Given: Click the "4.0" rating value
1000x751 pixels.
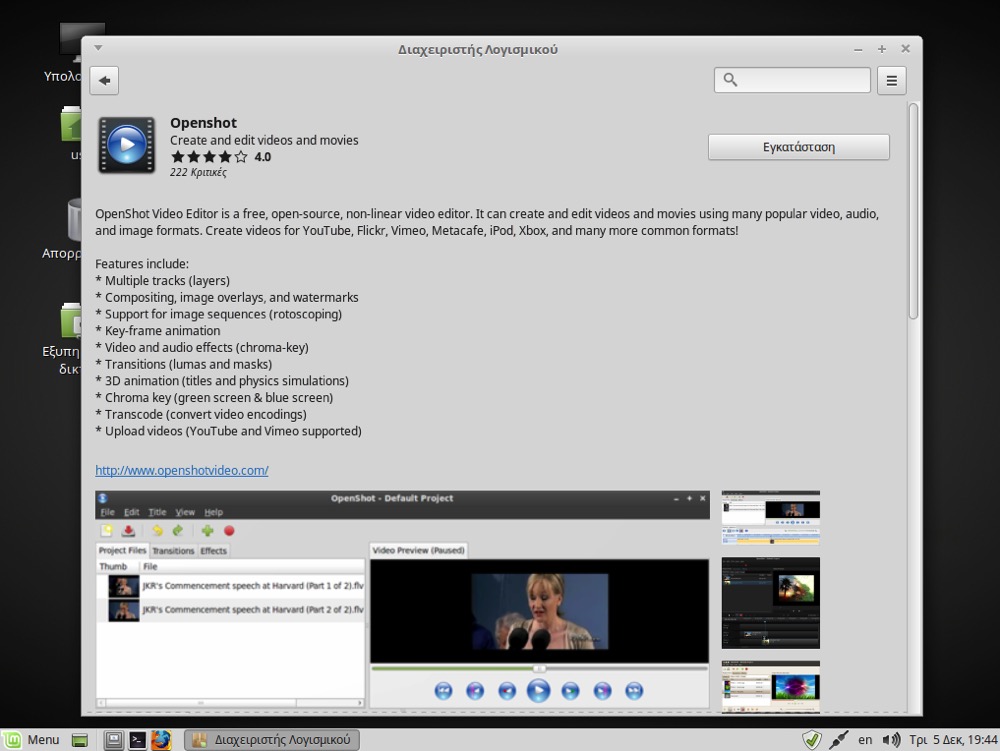Looking at the screenshot, I should pos(263,157).
